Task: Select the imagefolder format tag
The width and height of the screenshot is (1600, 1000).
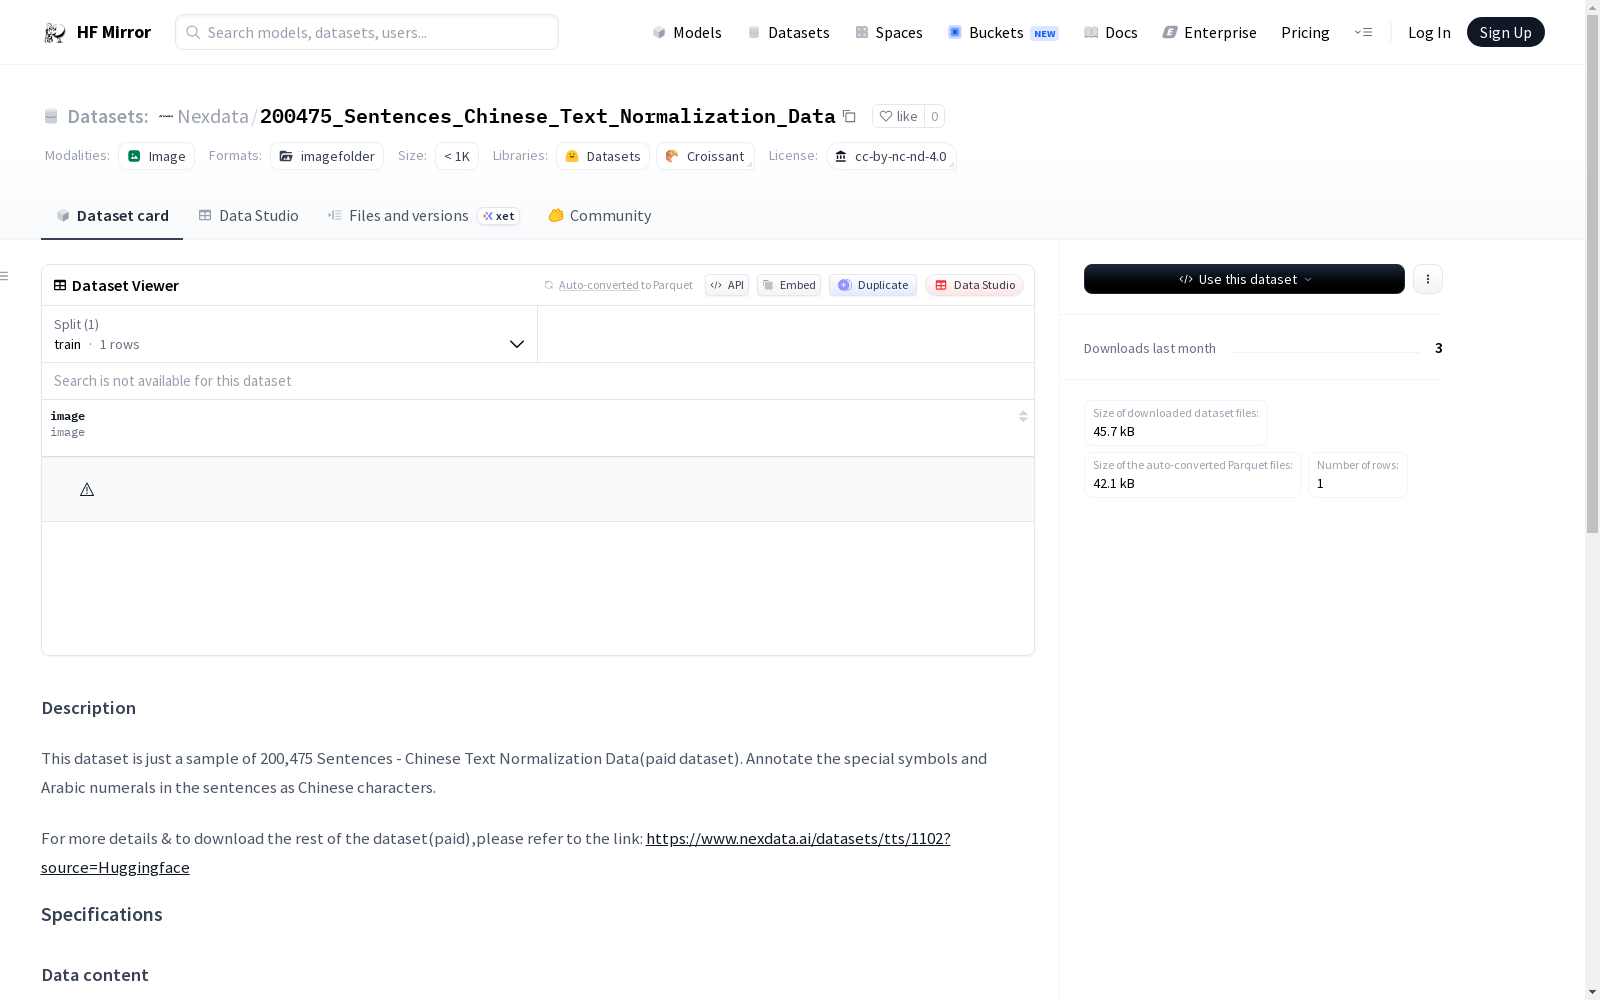Action: click(327, 156)
